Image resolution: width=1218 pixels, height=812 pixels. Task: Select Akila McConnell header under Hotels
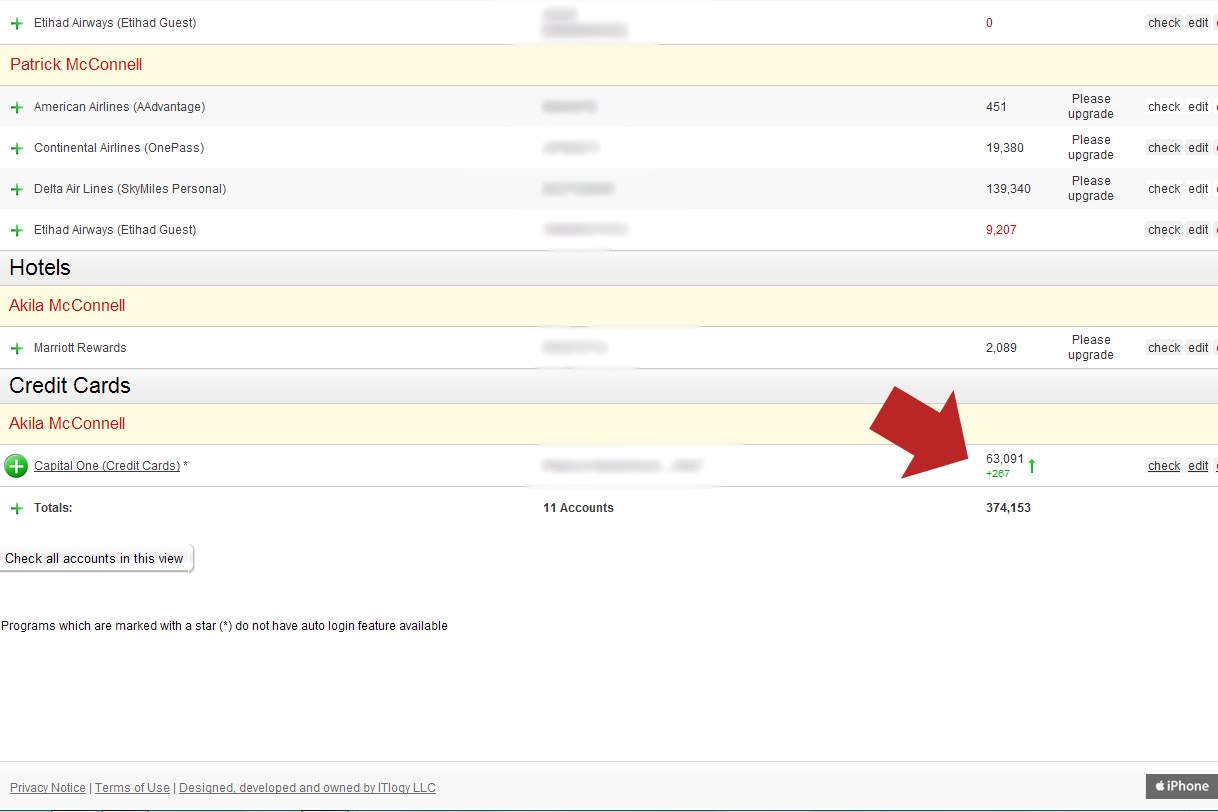67,306
